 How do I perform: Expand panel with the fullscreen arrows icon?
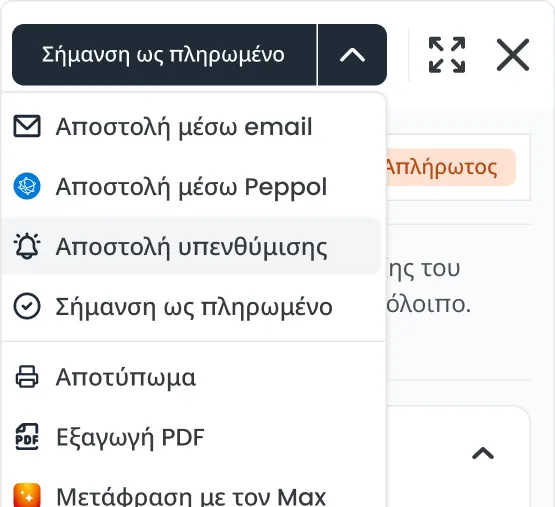pos(447,55)
